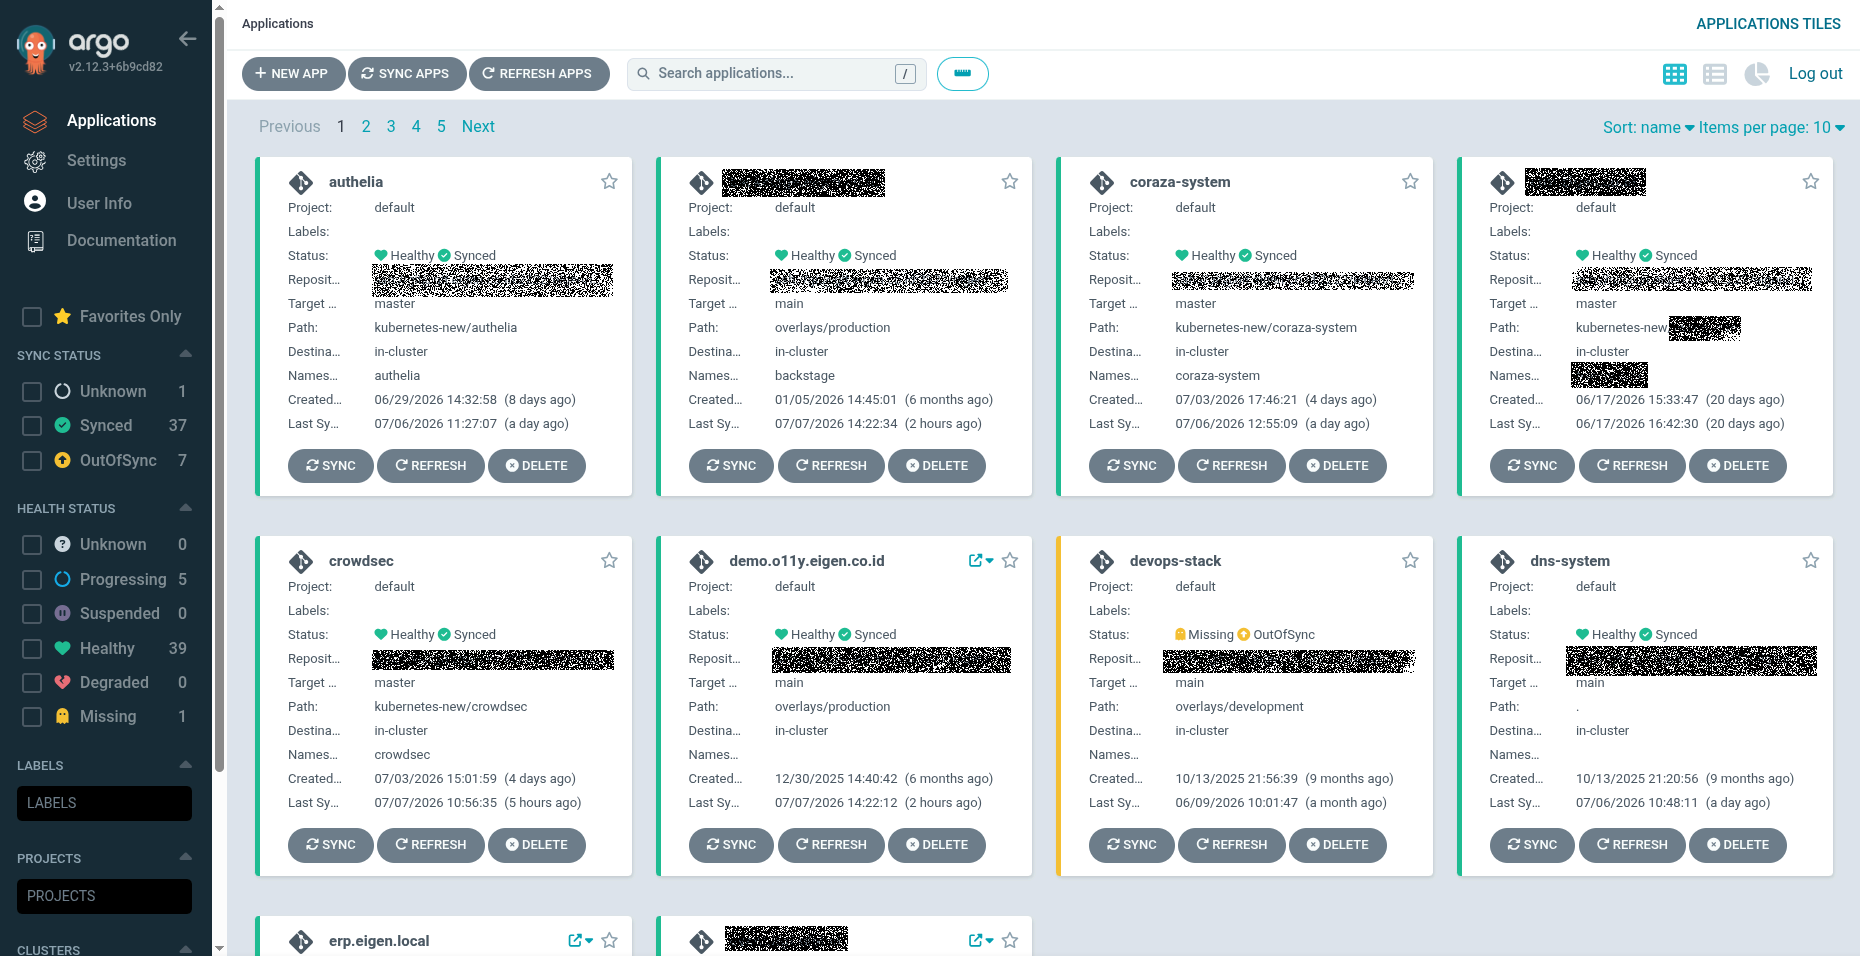Click Log out
Screen dimensions: 1860x956
(x=1815, y=74)
